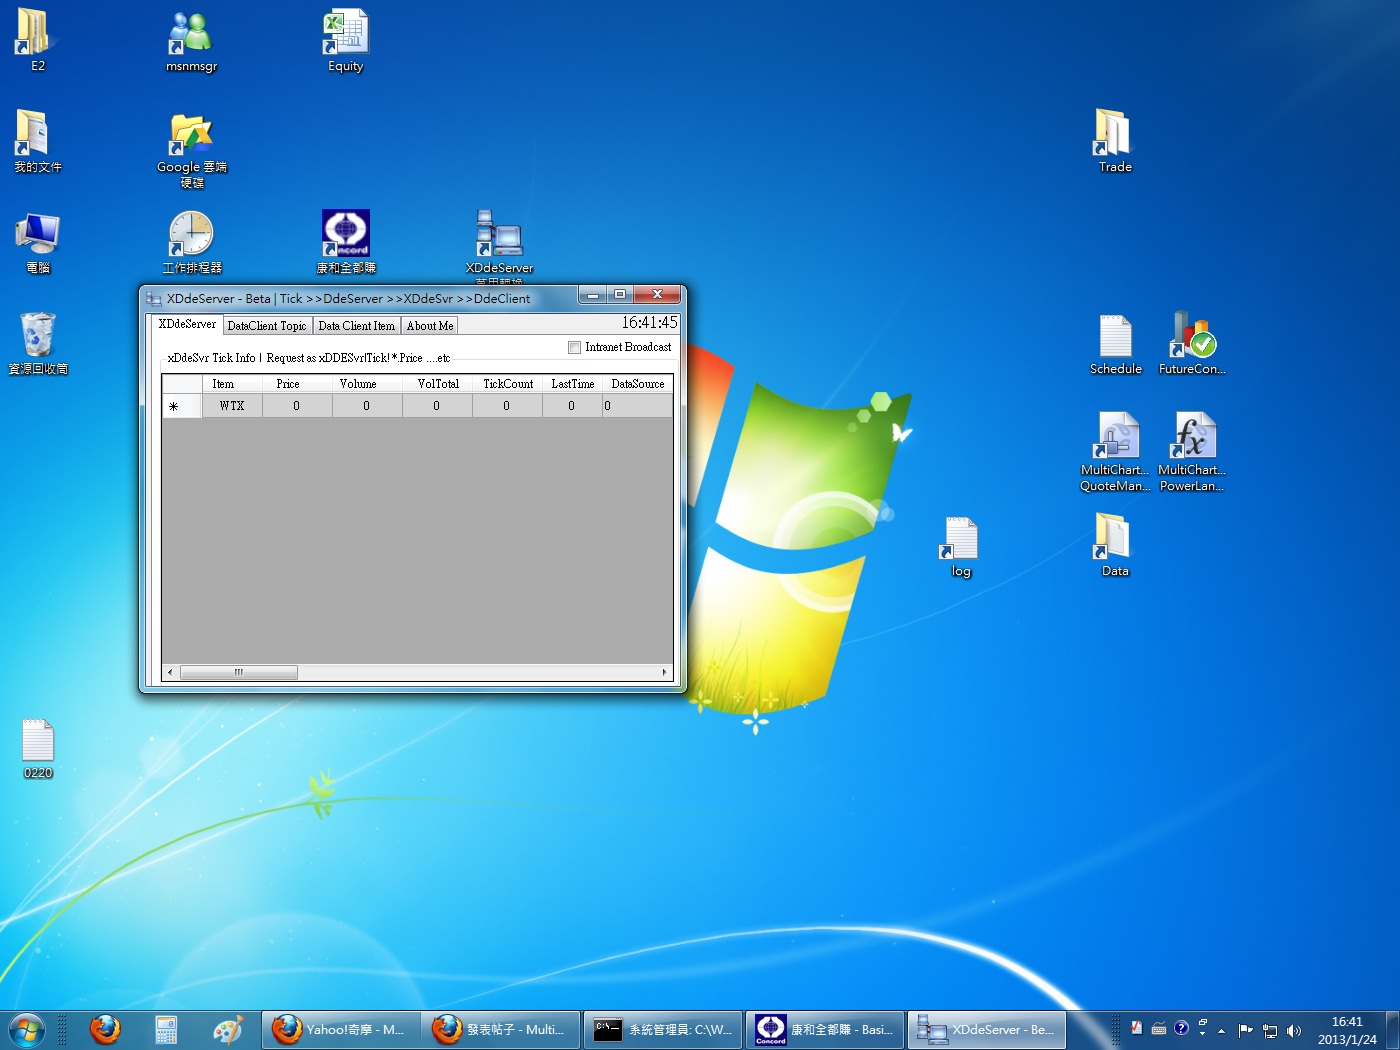Image resolution: width=1400 pixels, height=1050 pixels.
Task: Launch 康和全都賺 desktop icon
Action: coord(345,242)
